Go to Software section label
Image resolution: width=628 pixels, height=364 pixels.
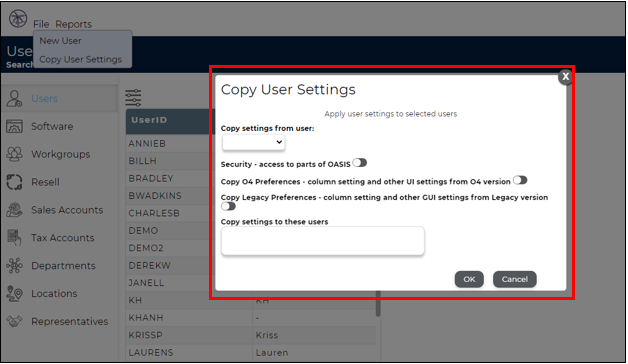click(x=52, y=127)
